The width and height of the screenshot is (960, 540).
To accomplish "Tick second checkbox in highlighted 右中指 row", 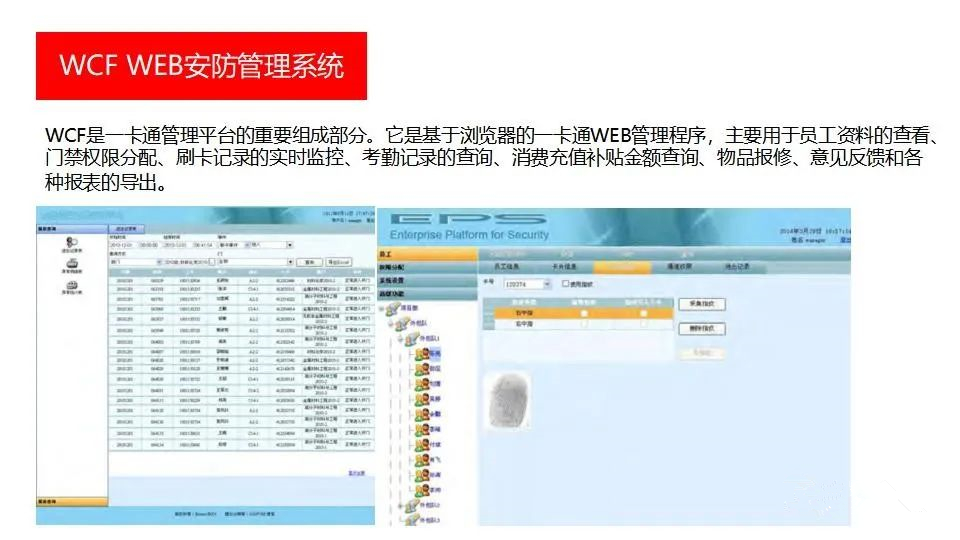I will click(x=643, y=313).
